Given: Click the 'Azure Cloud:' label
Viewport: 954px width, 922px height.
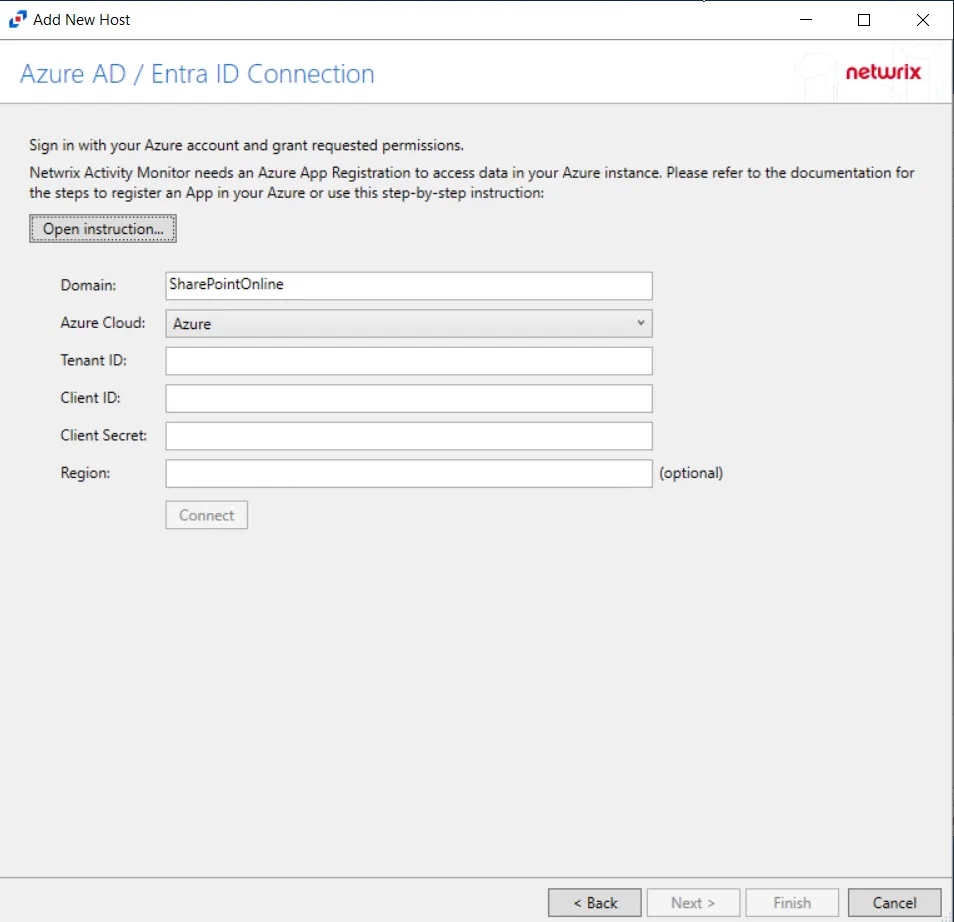Looking at the screenshot, I should [103, 323].
